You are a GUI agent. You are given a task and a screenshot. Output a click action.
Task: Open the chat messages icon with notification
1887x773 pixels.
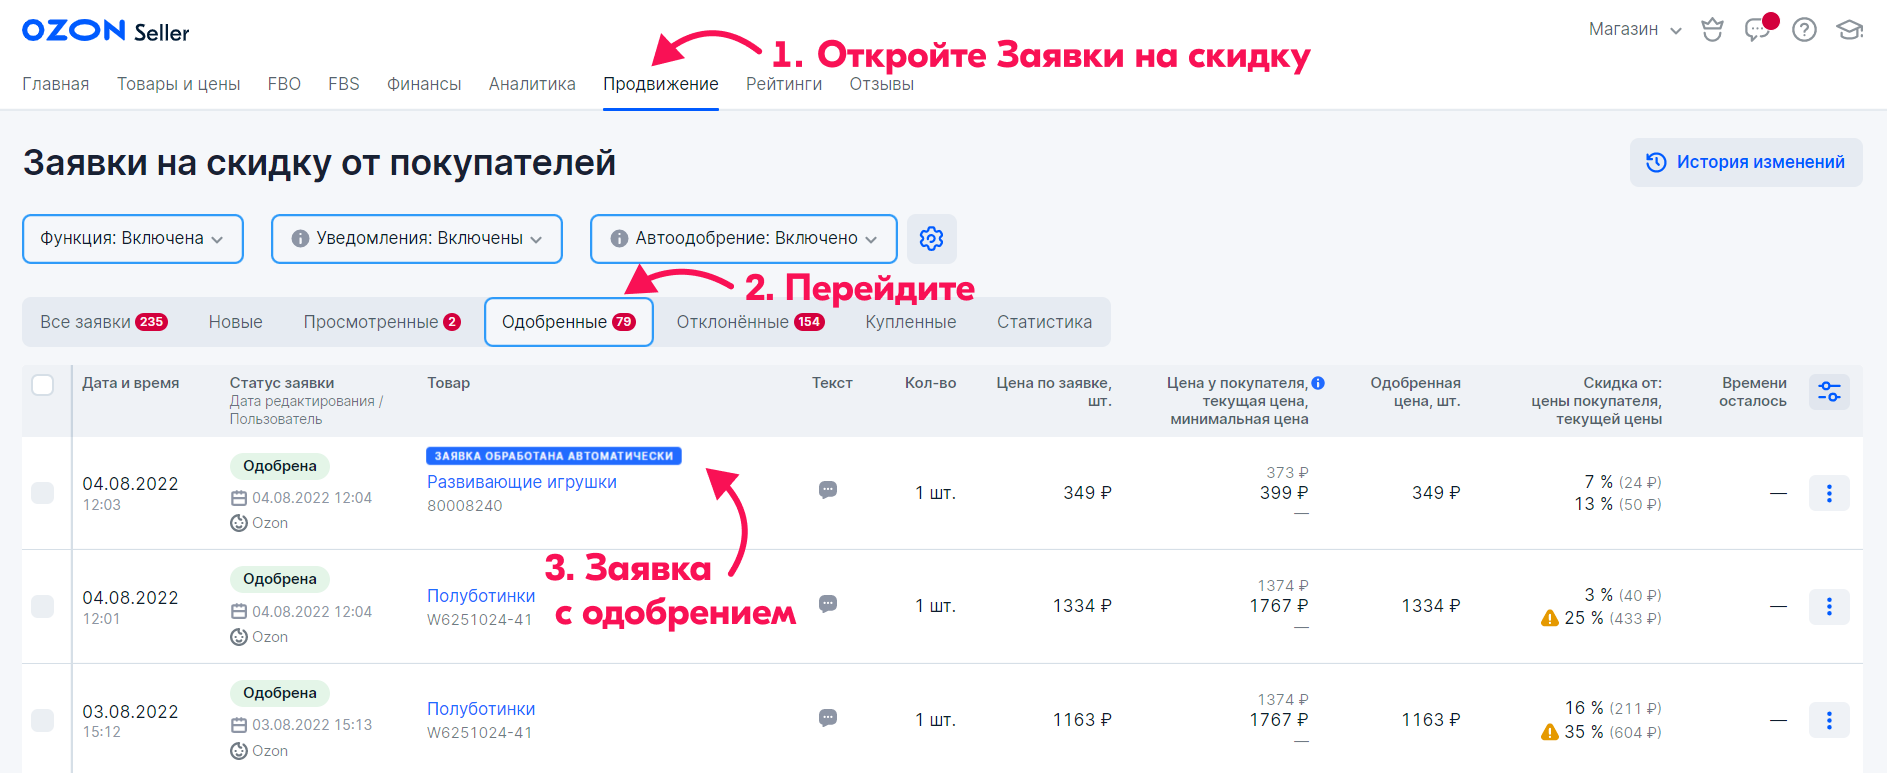[1757, 29]
